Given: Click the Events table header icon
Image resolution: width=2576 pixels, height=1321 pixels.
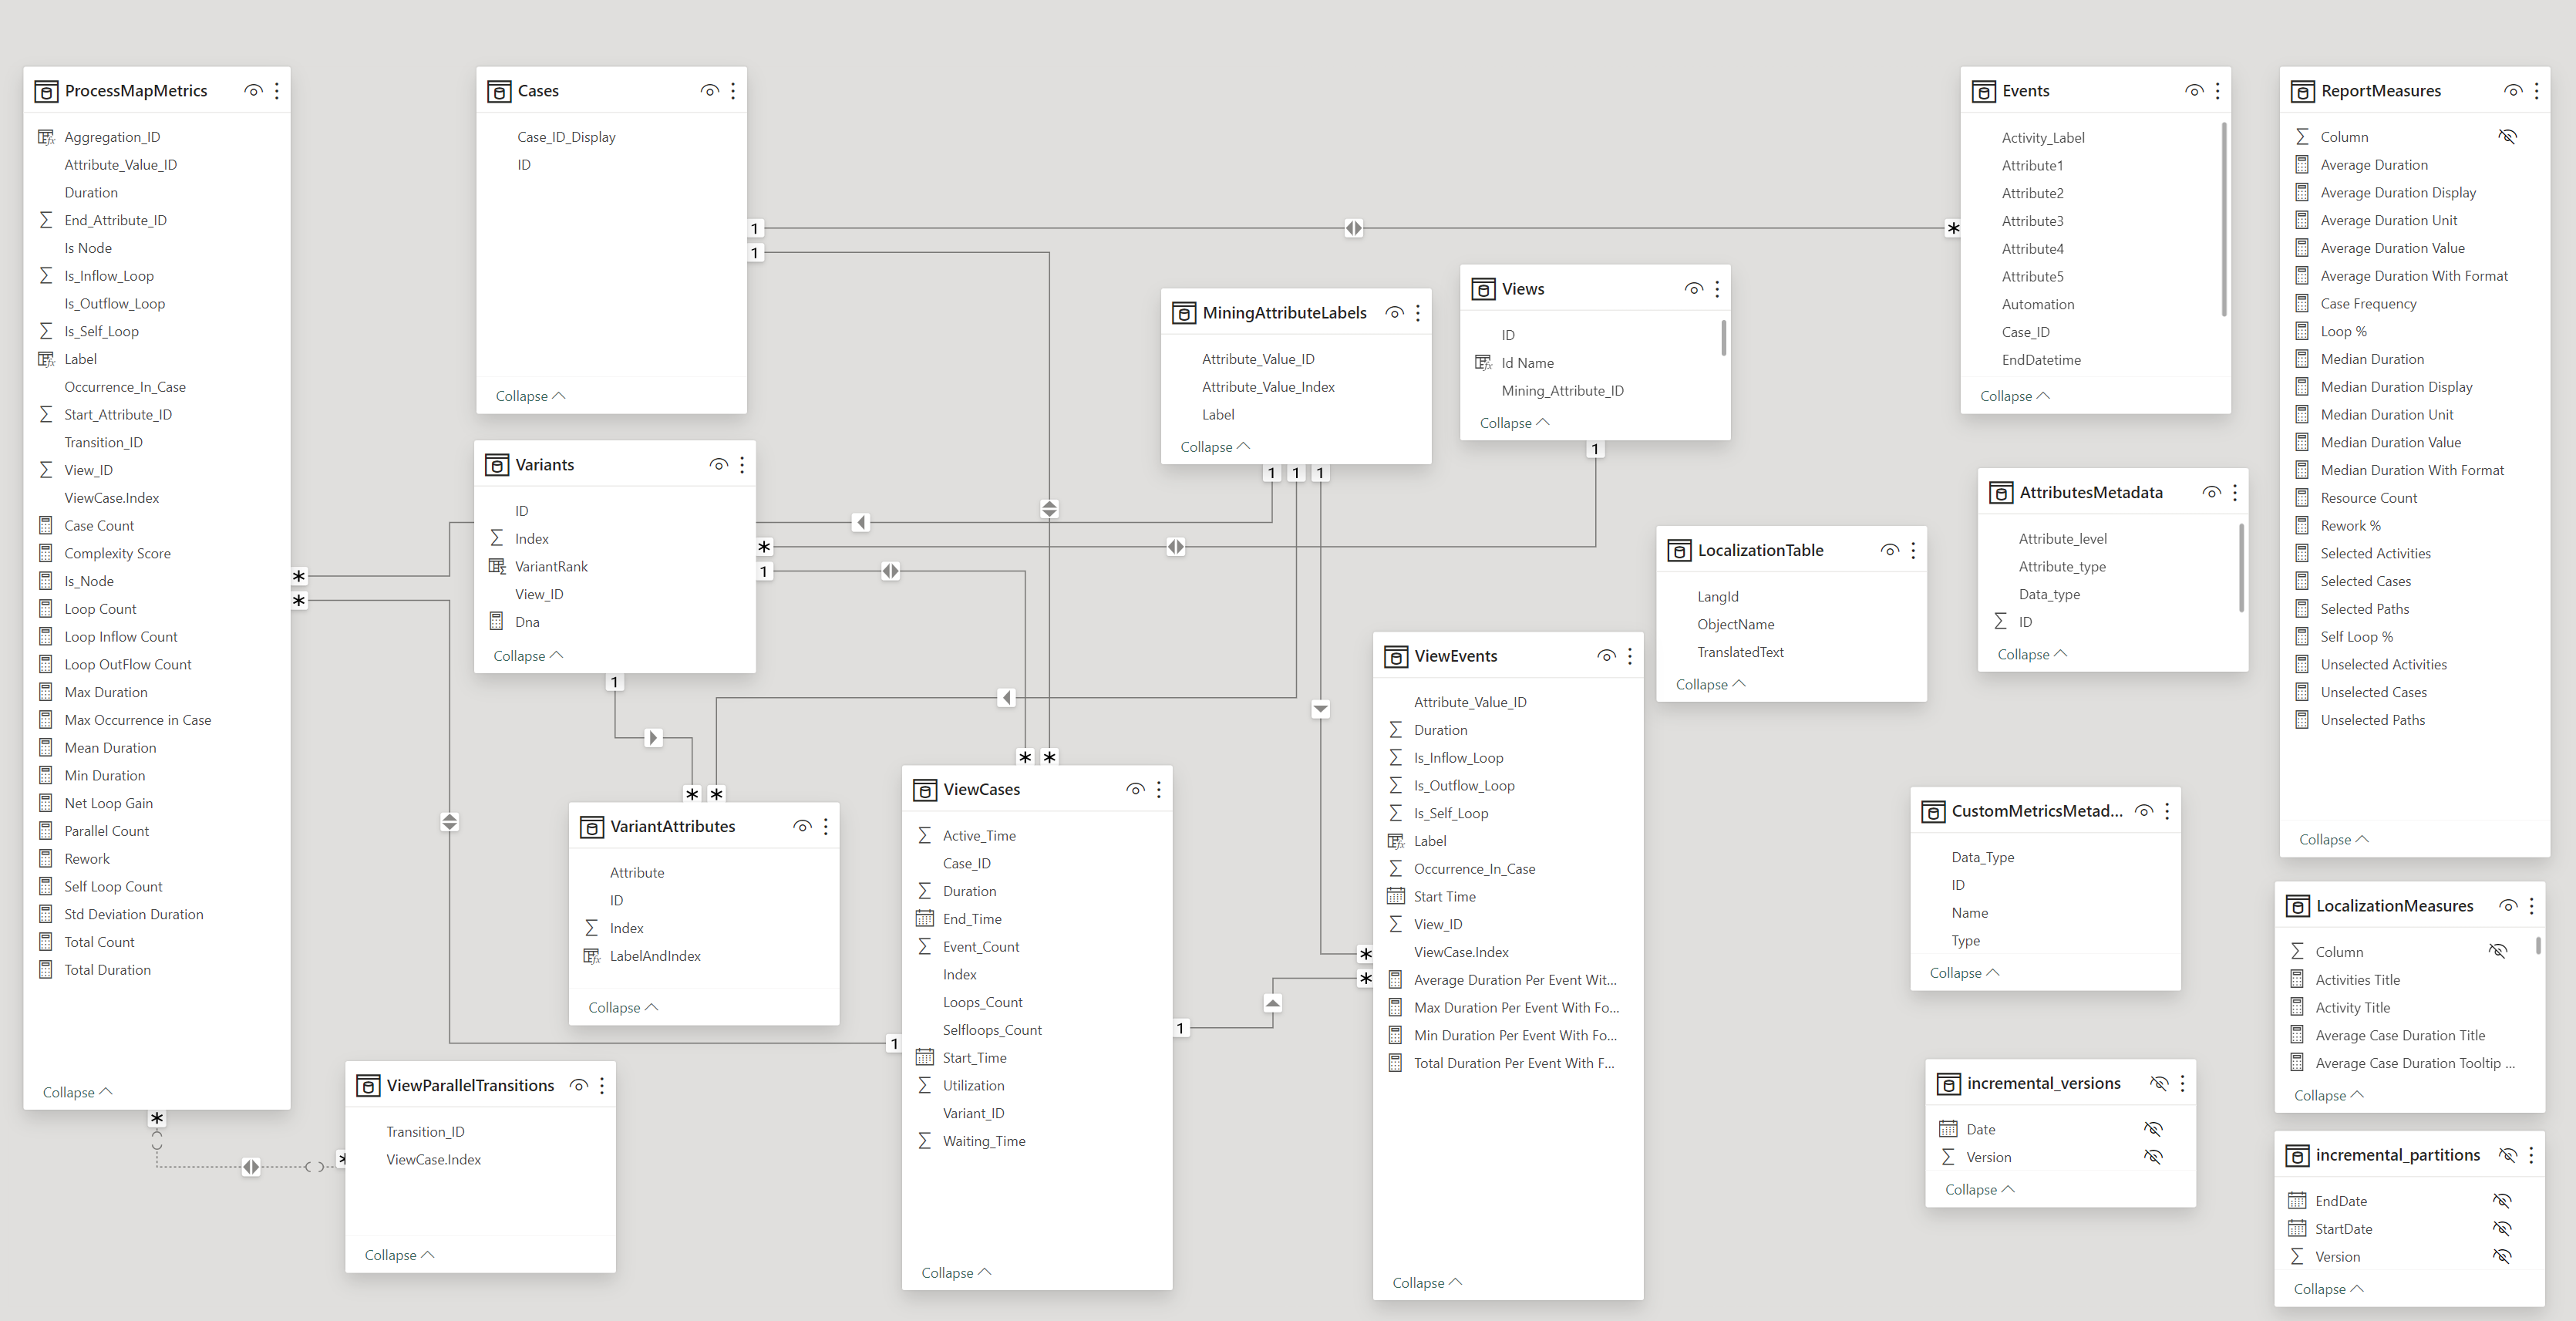Looking at the screenshot, I should [1983, 91].
